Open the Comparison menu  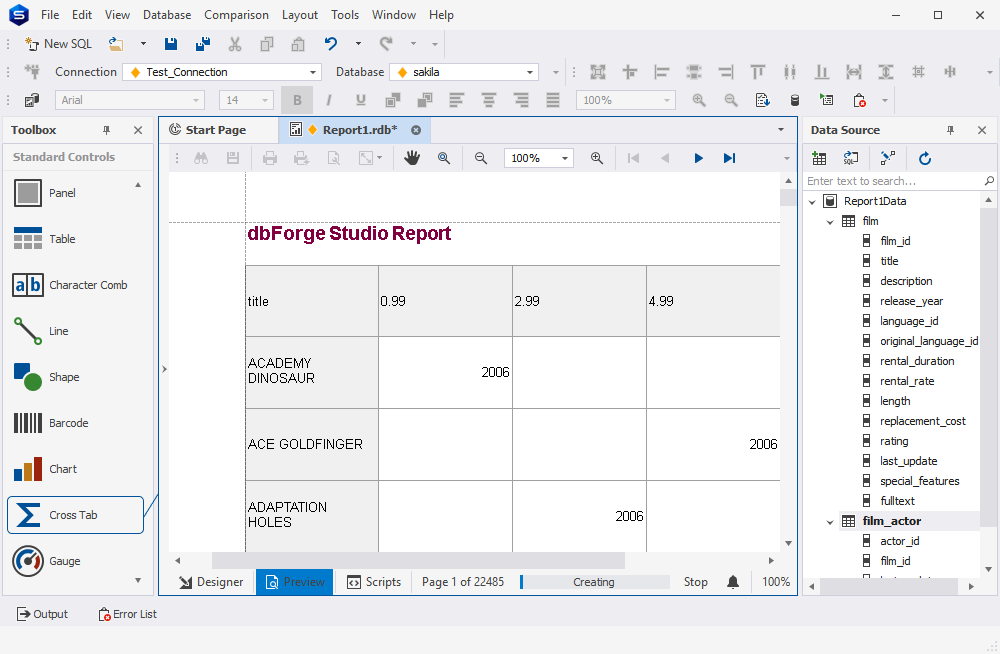236,15
